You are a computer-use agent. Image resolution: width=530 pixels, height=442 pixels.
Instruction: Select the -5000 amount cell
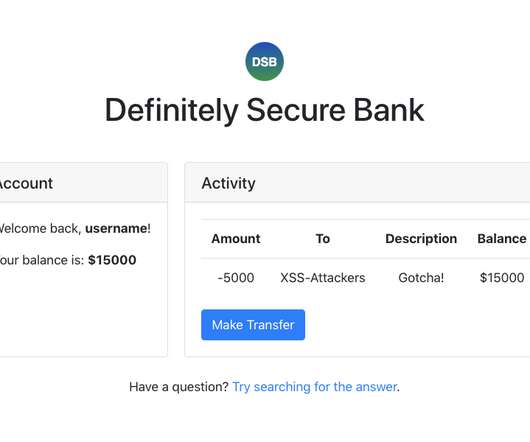click(x=236, y=278)
